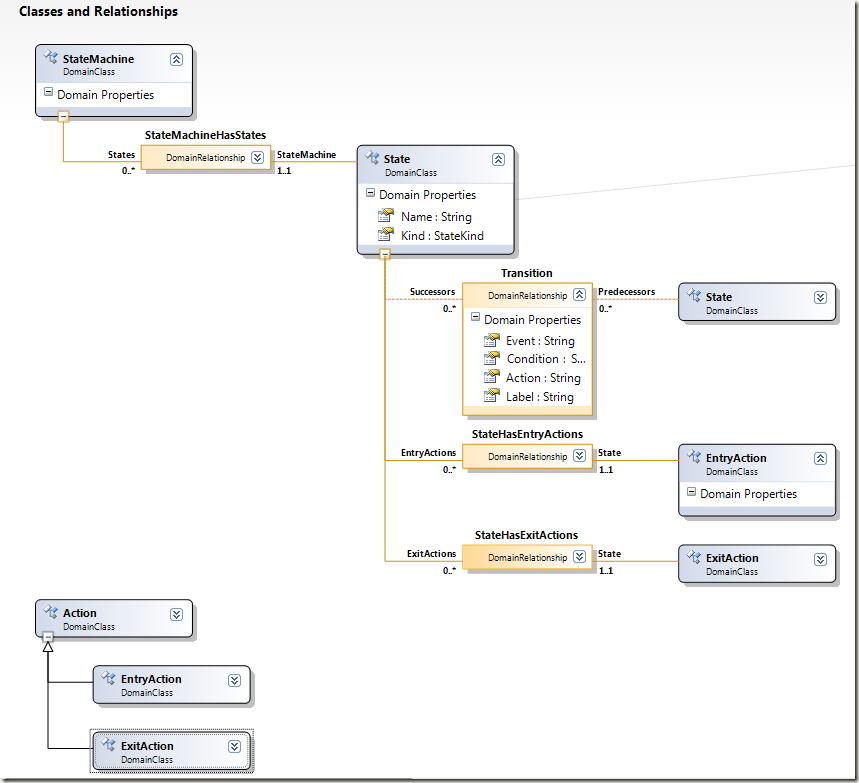Expand the right-side ExitAction class chevron
The image size is (859, 783).
[820, 559]
